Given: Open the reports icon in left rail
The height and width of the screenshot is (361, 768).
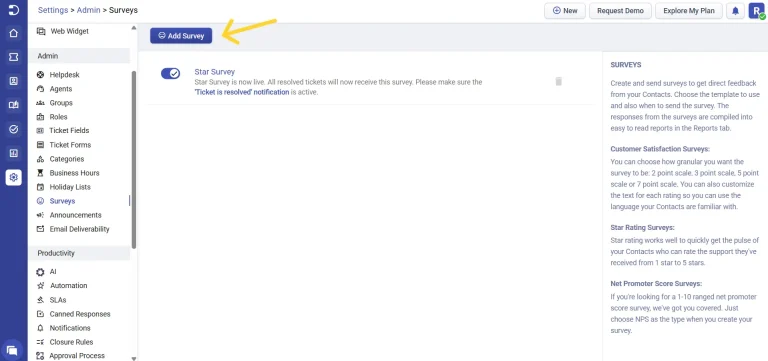Looking at the screenshot, I should pos(14,153).
